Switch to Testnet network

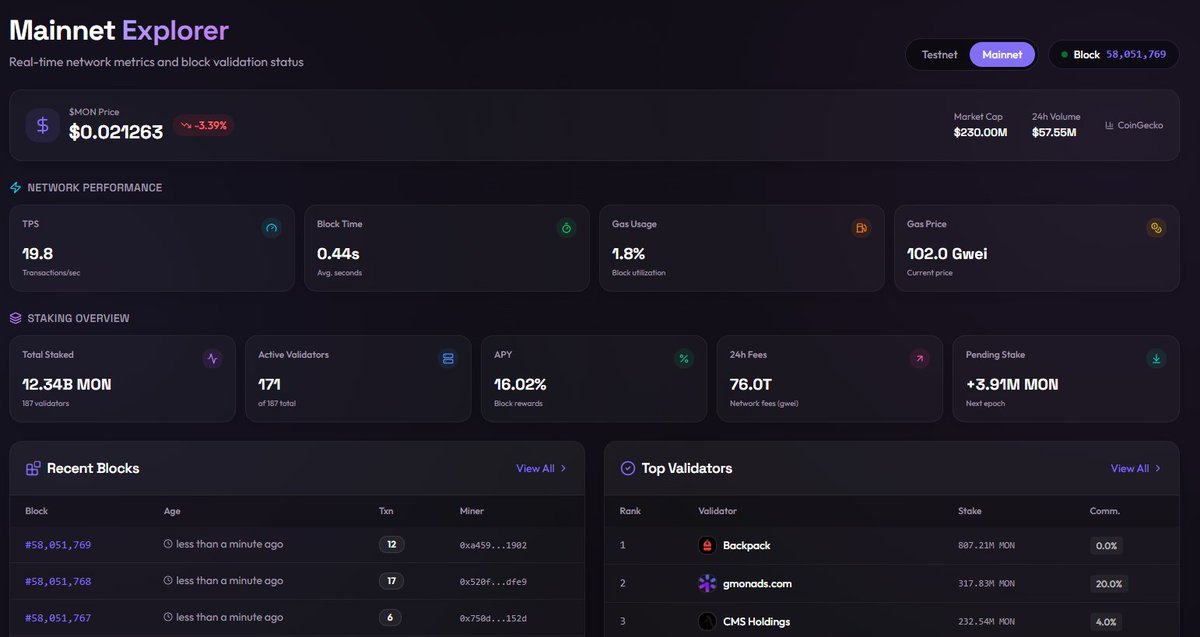[x=939, y=54]
